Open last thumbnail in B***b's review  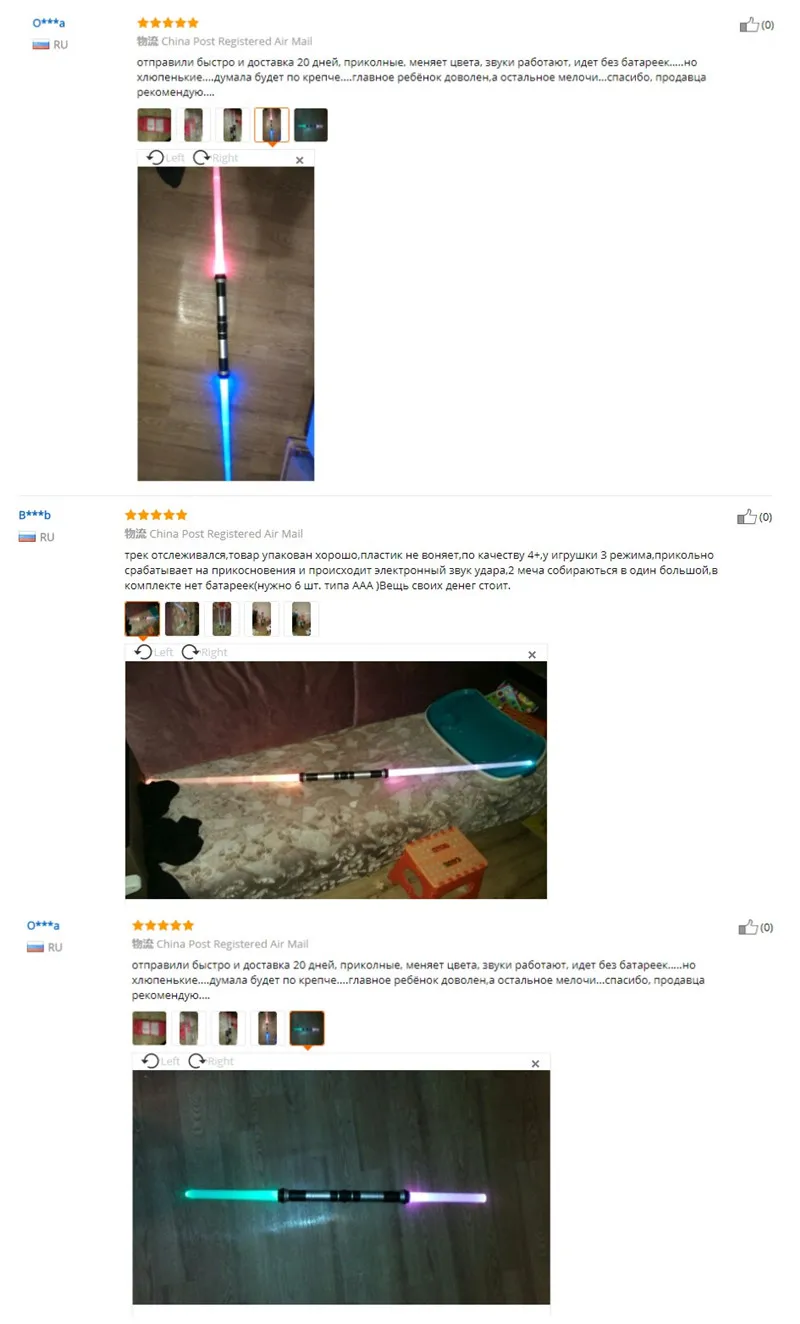pyautogui.click(x=300, y=619)
